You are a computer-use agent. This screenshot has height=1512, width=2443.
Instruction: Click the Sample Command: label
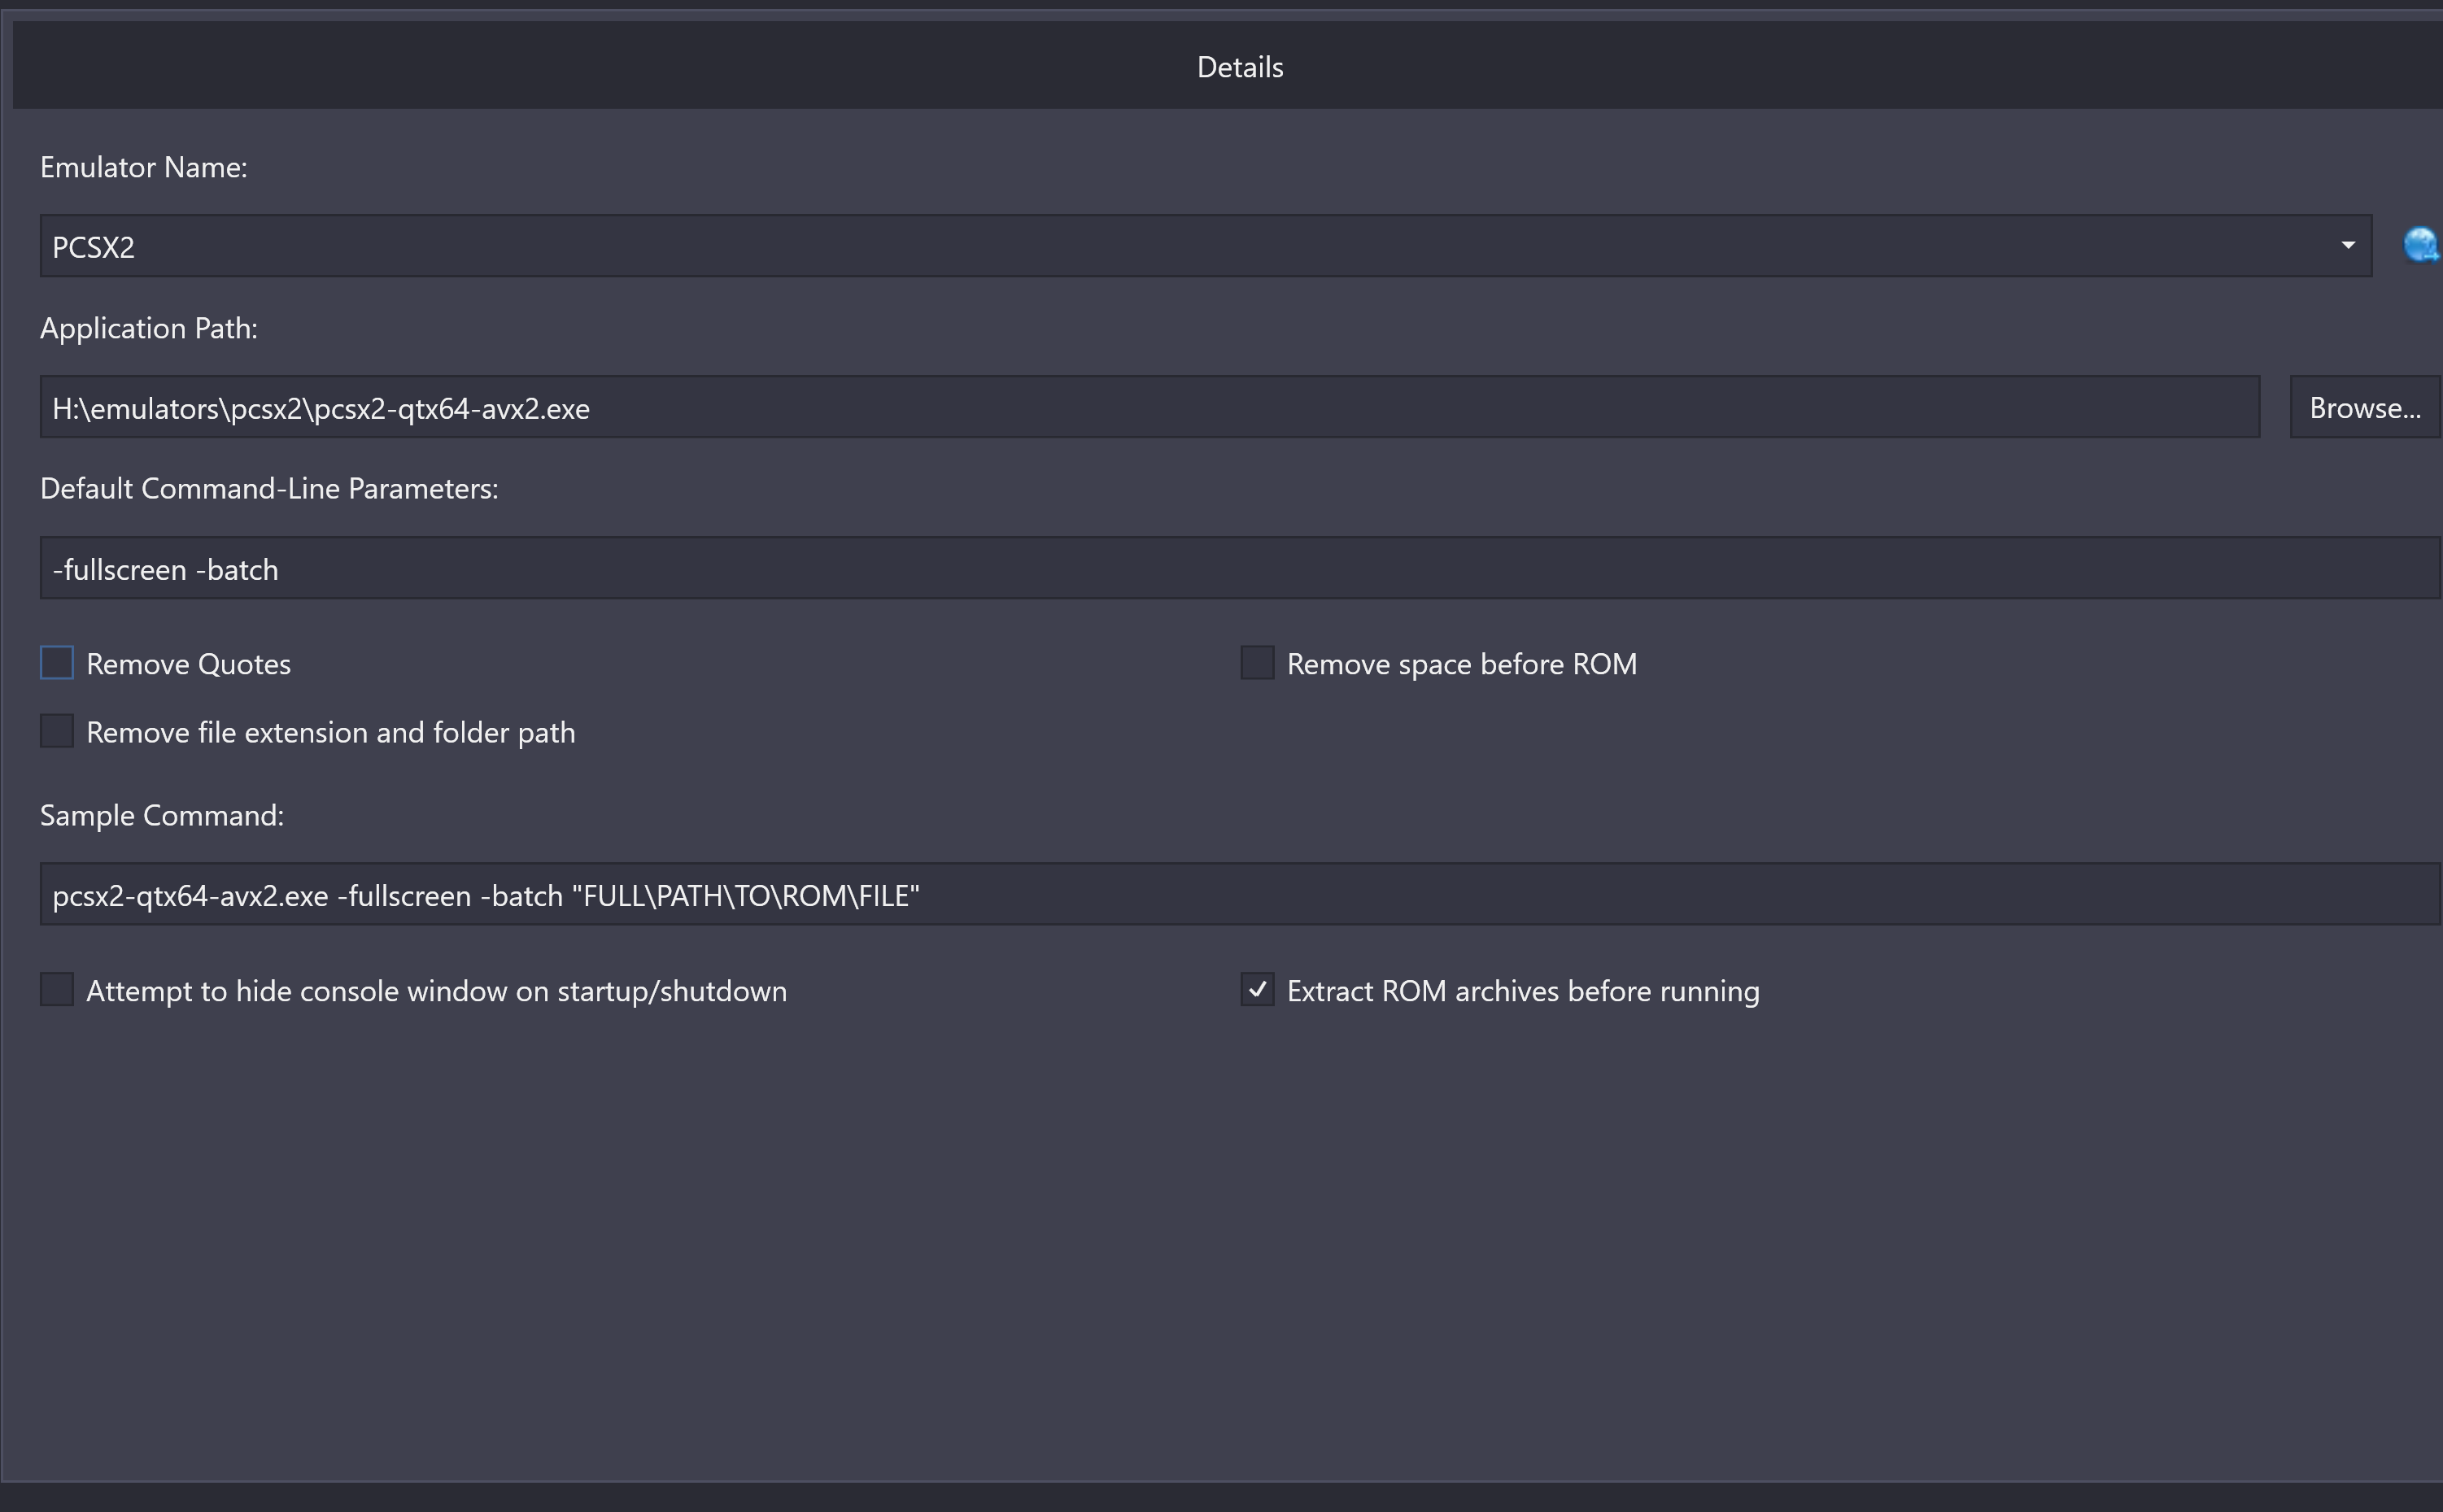(162, 815)
